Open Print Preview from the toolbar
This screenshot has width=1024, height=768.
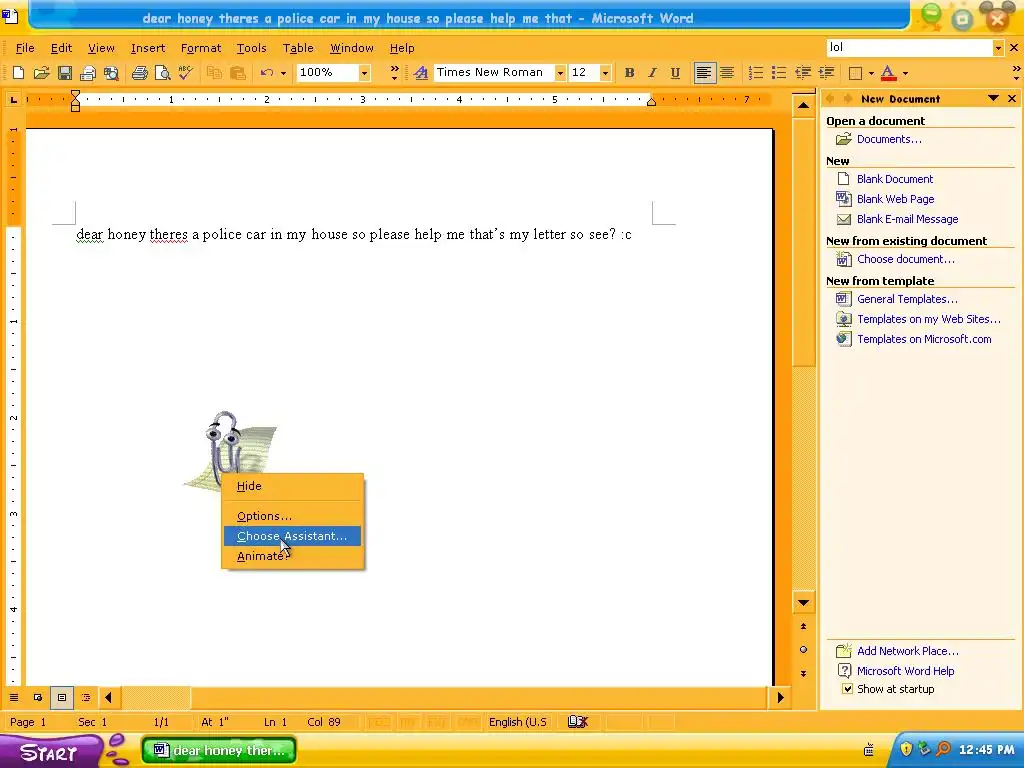[163, 72]
